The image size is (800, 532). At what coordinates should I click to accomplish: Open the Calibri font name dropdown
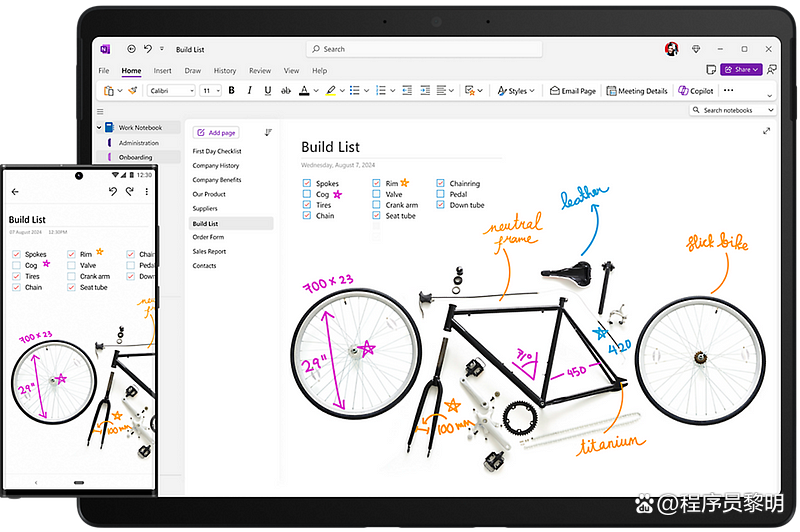(x=170, y=91)
